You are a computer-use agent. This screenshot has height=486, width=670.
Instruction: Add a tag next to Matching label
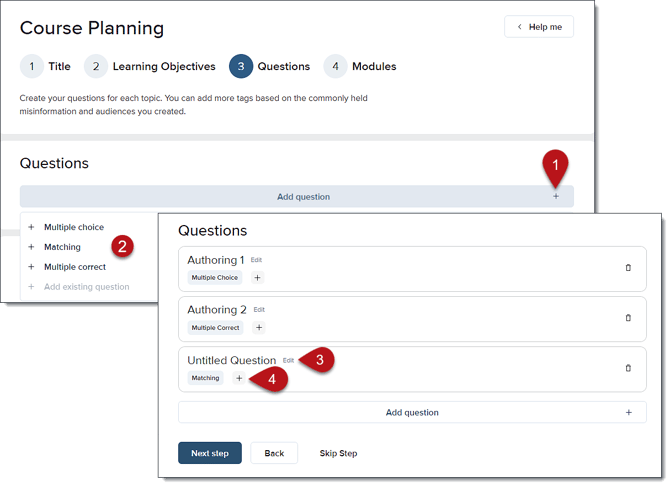click(238, 378)
